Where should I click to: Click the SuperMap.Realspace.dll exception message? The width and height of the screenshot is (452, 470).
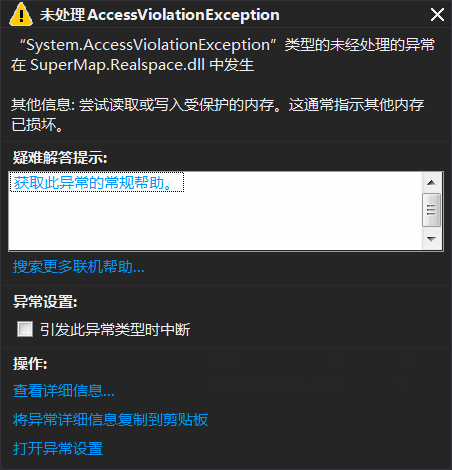coord(223,55)
